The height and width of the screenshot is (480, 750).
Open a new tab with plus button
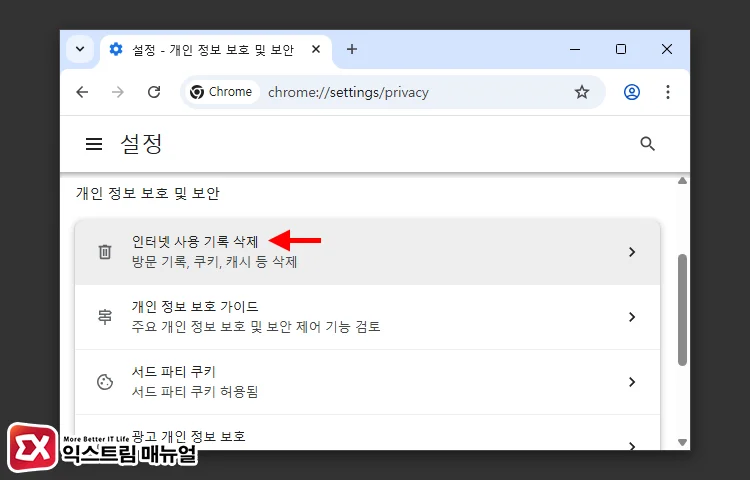click(352, 49)
